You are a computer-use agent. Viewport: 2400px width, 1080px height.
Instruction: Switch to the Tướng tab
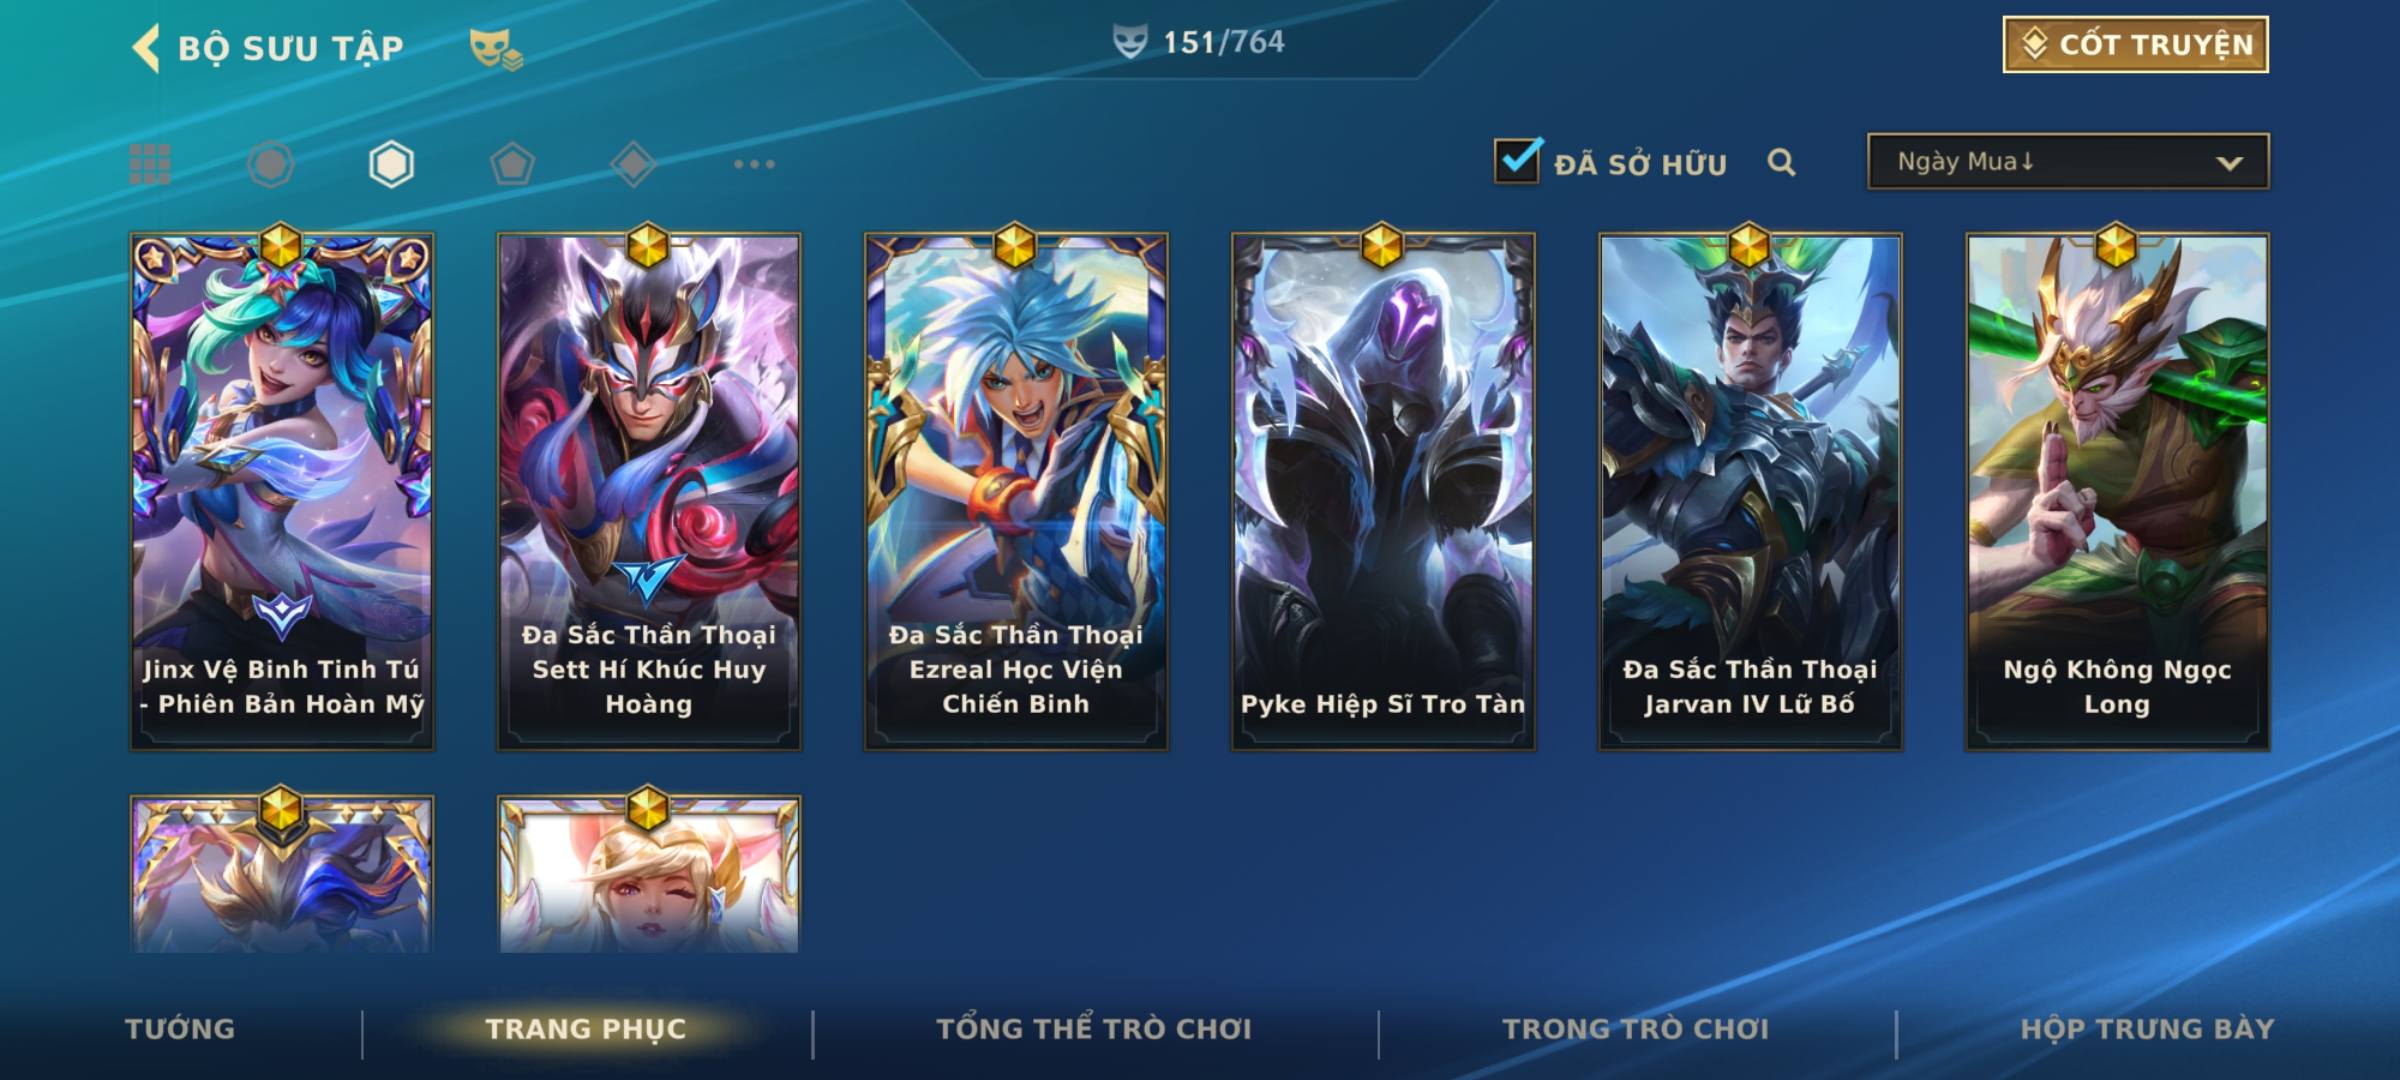[x=180, y=1029]
